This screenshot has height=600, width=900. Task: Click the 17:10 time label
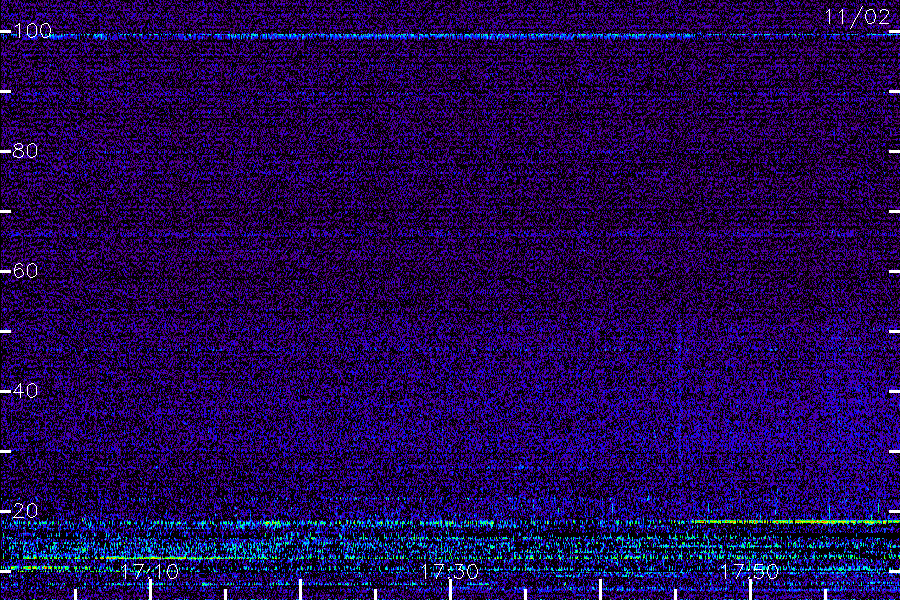point(149,571)
